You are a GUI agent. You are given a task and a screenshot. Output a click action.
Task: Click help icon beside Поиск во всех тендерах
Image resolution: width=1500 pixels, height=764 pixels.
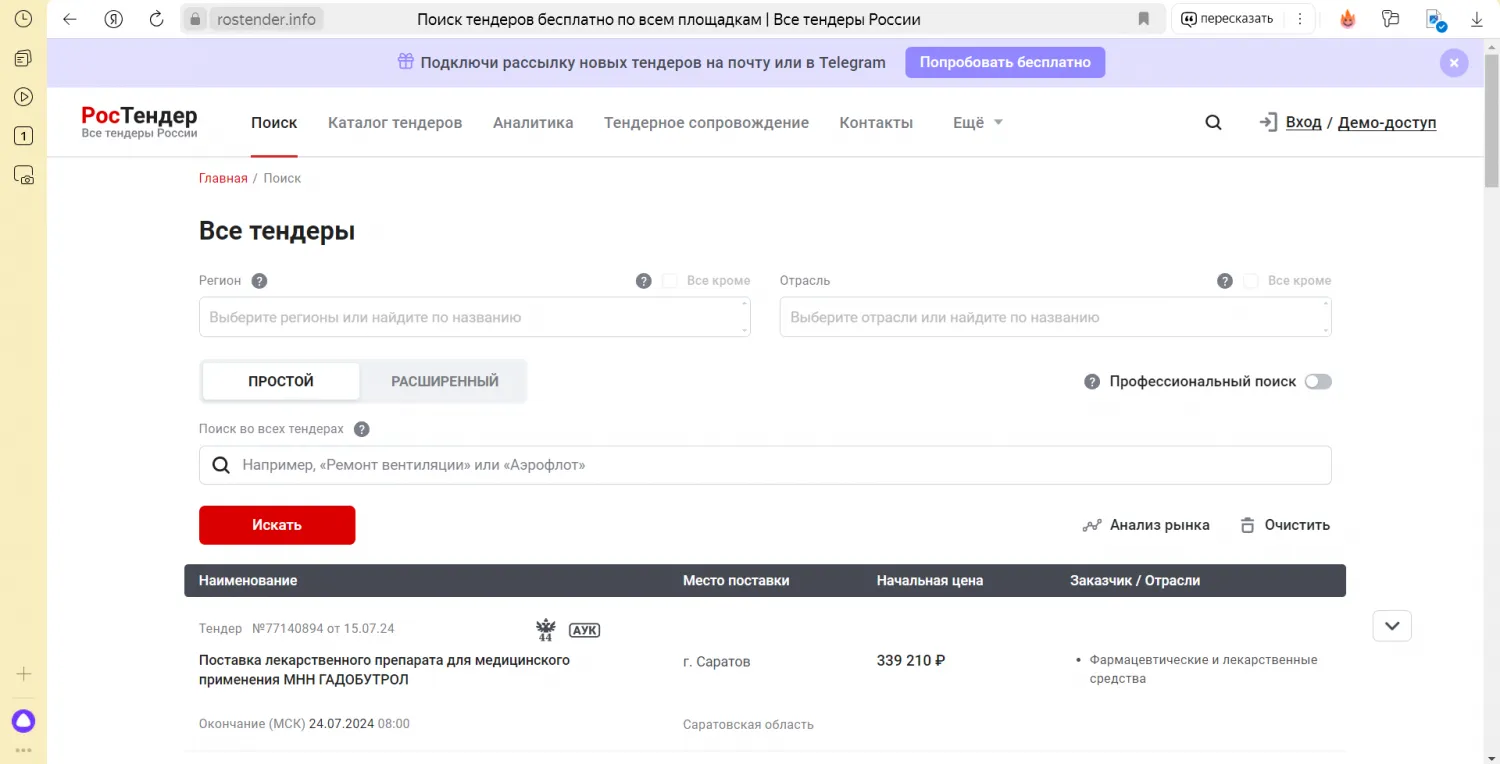[362, 429]
